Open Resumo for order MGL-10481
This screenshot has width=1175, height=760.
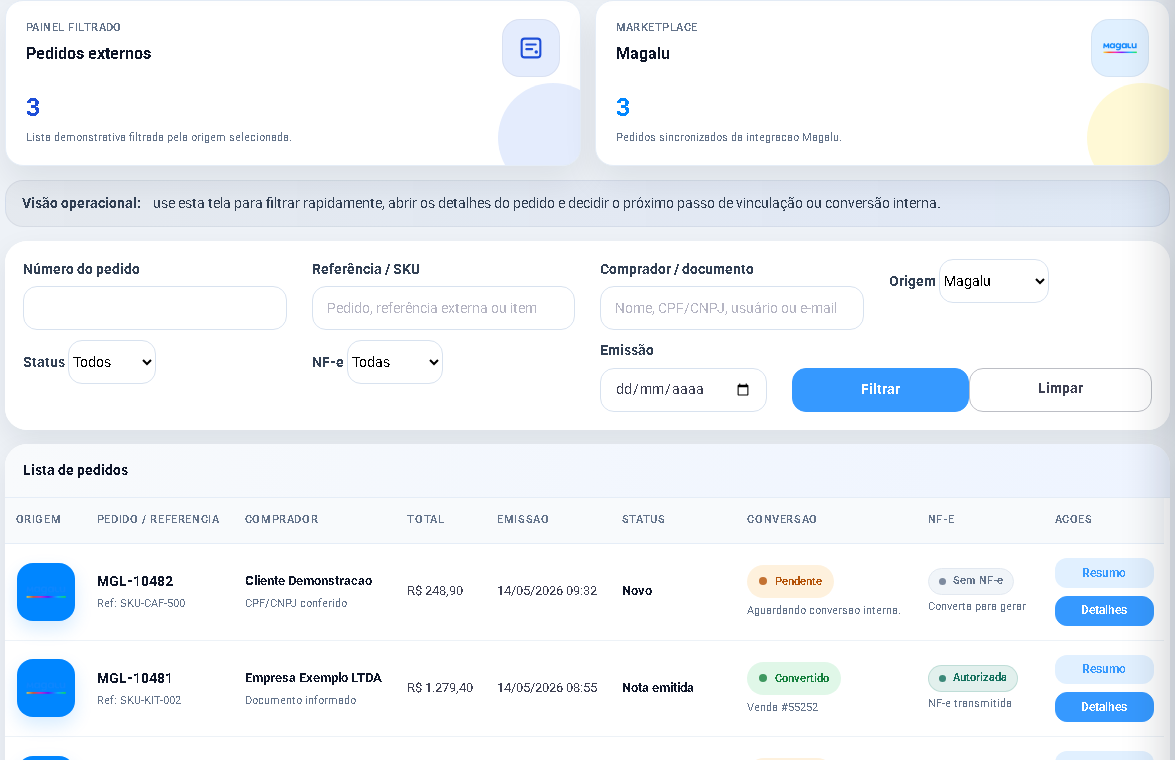(1104, 669)
